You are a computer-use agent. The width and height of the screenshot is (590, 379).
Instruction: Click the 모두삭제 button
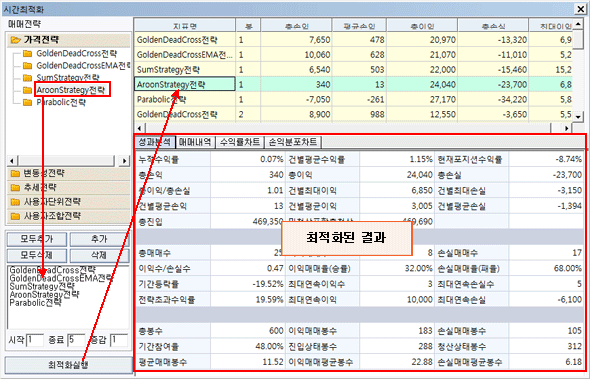[x=36, y=255]
